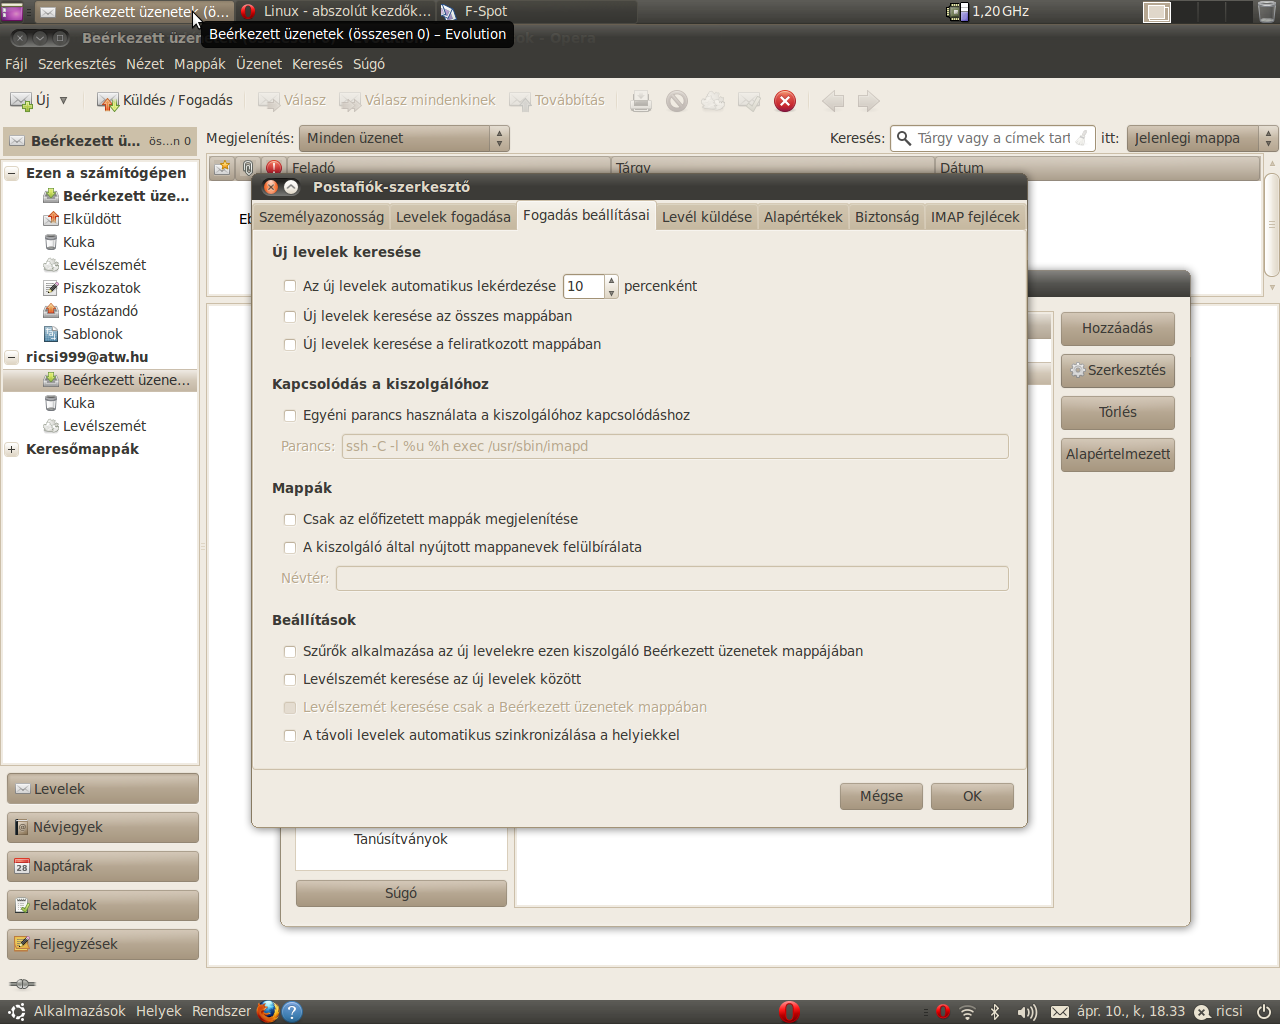Click the Bluetooth icon in system tray
The width and height of the screenshot is (1280, 1024).
(995, 1012)
